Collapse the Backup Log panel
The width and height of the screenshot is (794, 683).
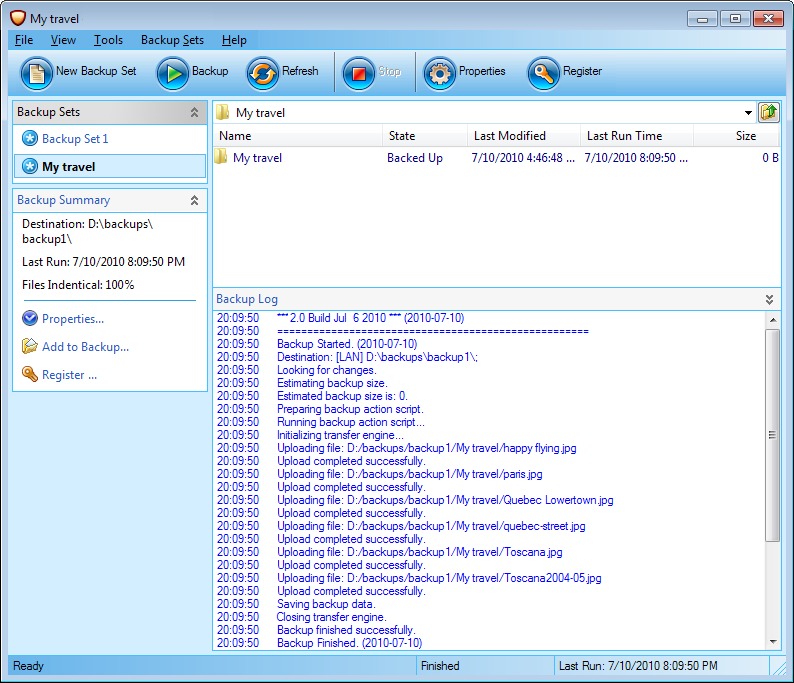pyautogui.click(x=769, y=299)
